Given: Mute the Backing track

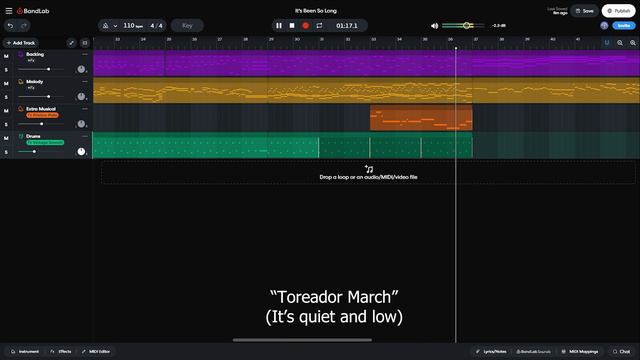Looking at the screenshot, I should point(6,56).
